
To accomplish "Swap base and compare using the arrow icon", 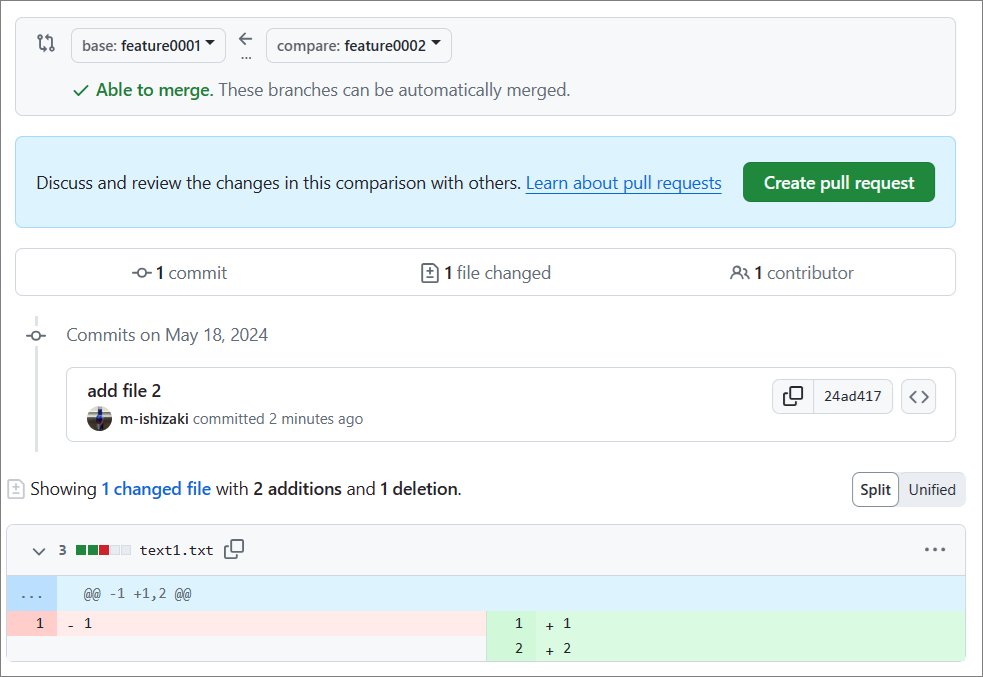I will (245, 38).
